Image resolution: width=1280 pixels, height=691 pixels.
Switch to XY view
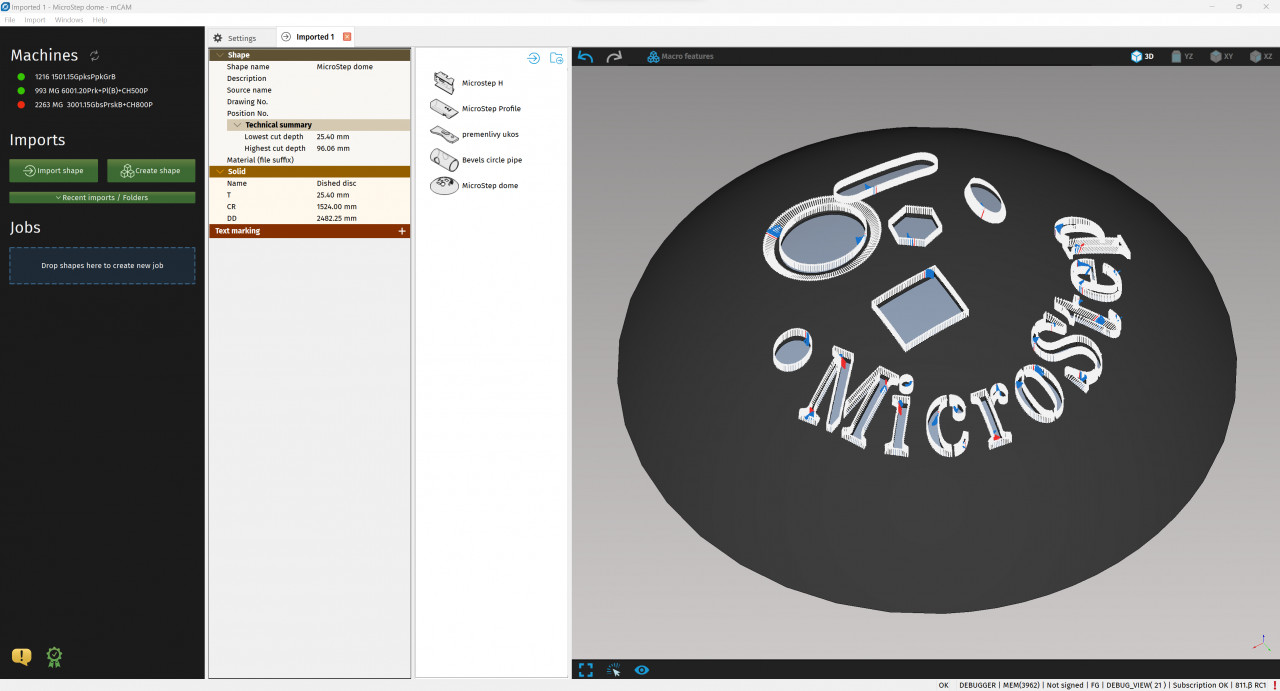coord(1221,57)
